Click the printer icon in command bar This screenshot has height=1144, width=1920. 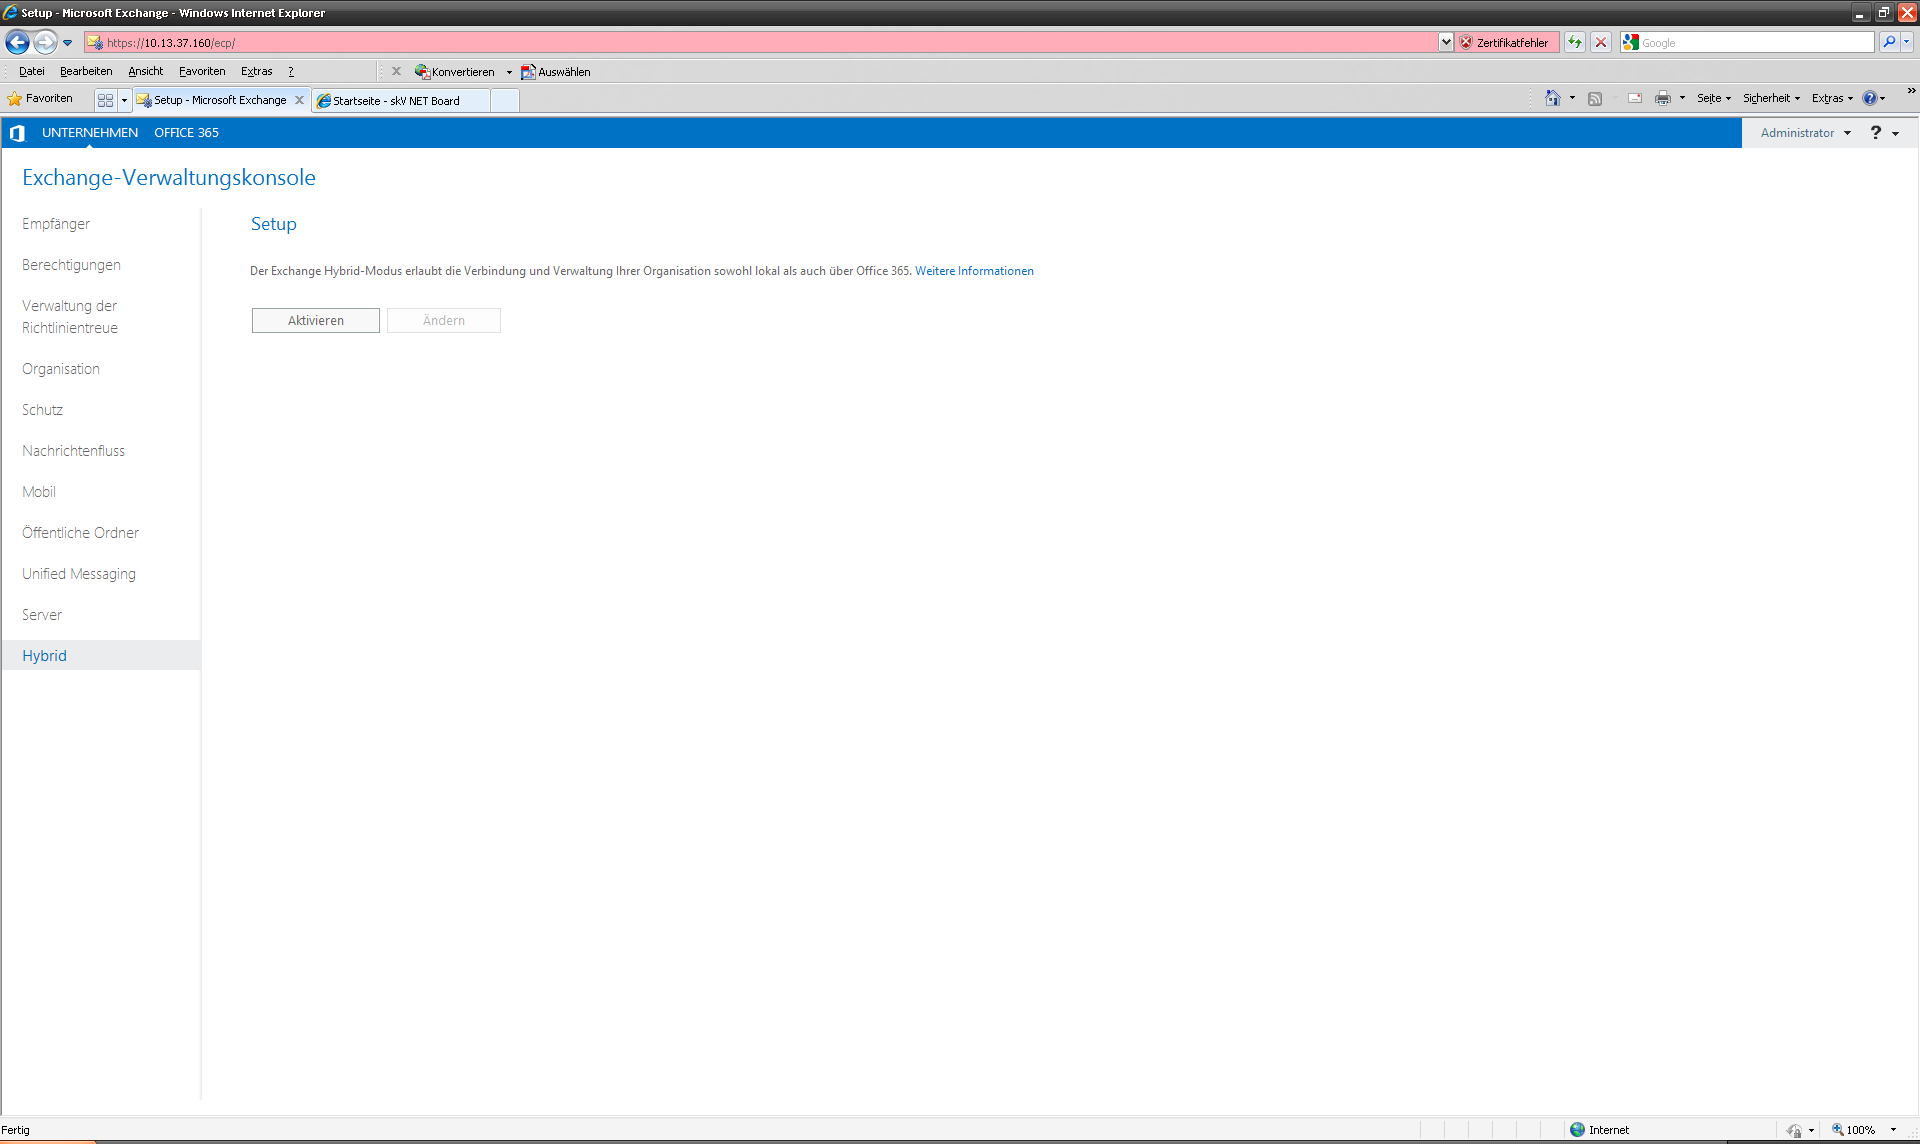pos(1662,98)
